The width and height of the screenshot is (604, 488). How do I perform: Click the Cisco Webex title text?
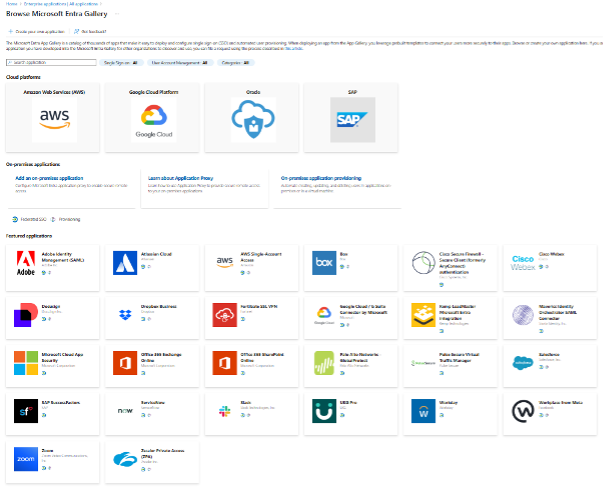[x=551, y=254]
